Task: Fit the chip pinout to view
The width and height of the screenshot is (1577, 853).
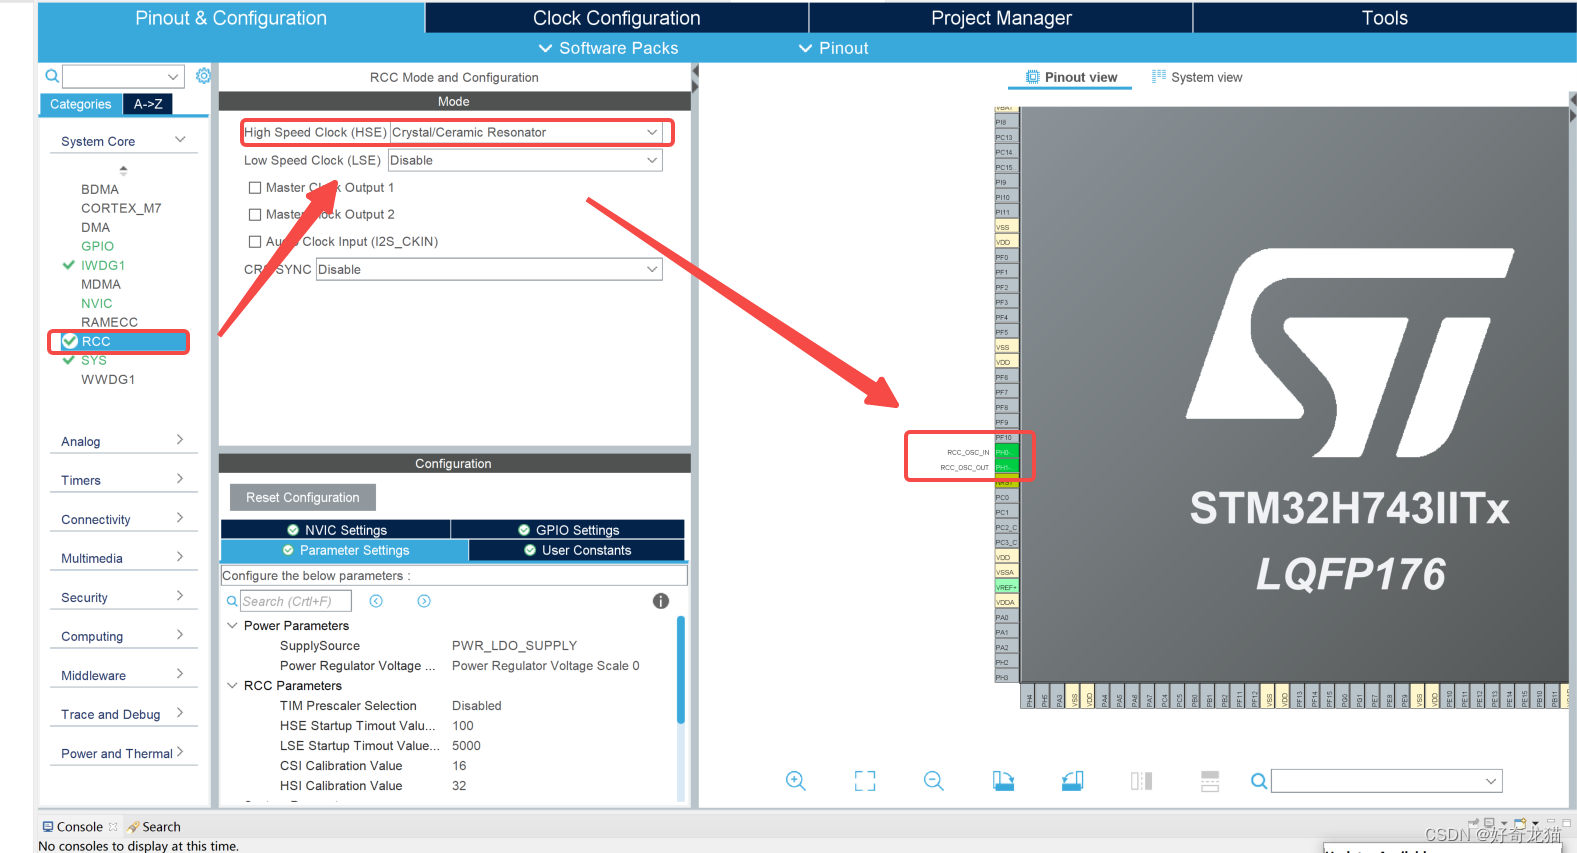Action: (x=865, y=781)
